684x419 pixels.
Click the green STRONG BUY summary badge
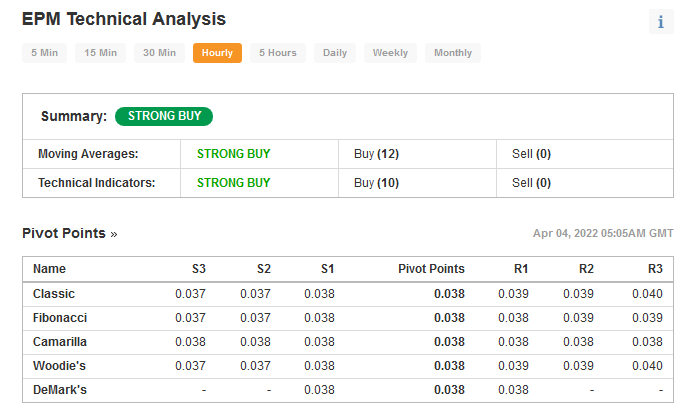pyautogui.click(x=164, y=116)
